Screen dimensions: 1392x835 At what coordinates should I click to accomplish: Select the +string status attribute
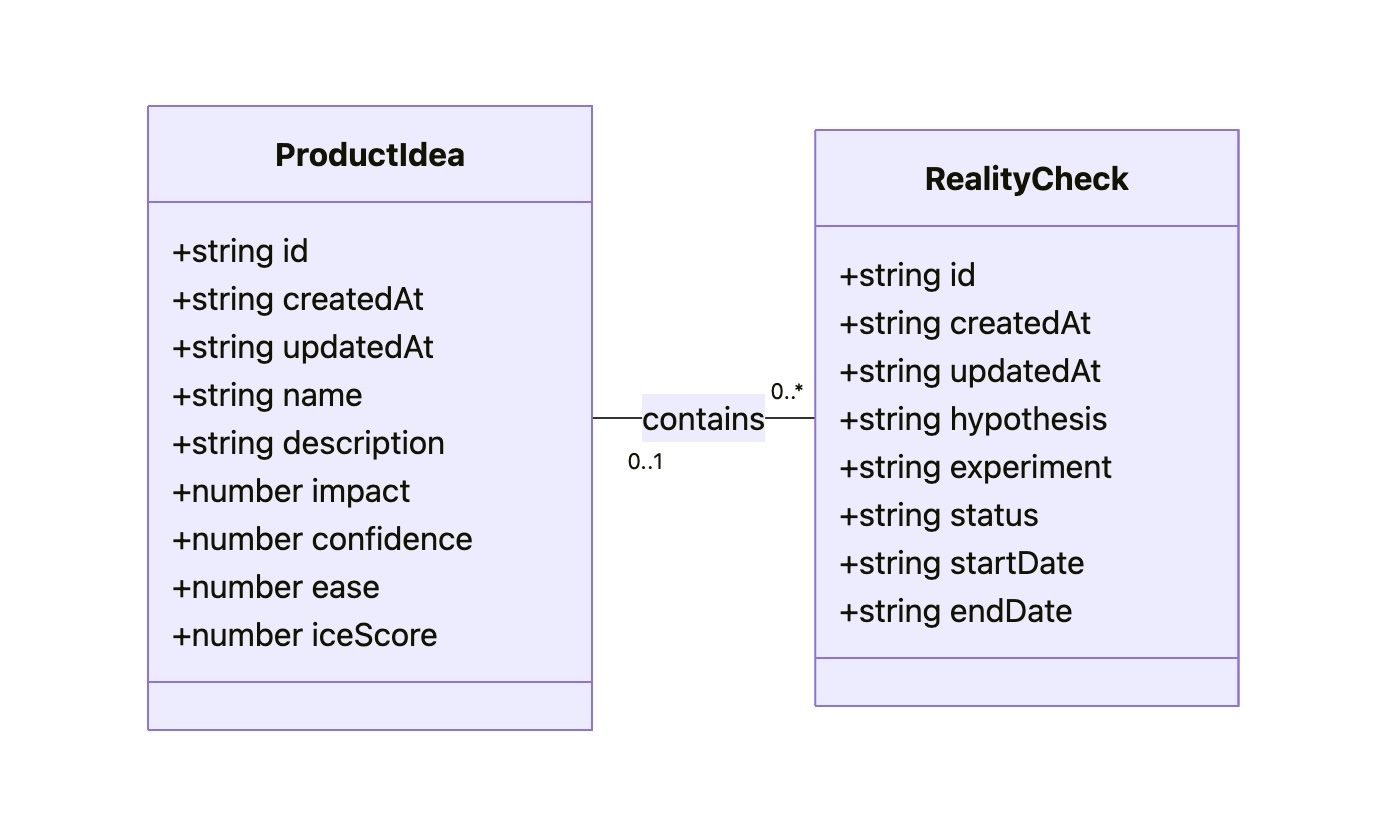tap(939, 516)
